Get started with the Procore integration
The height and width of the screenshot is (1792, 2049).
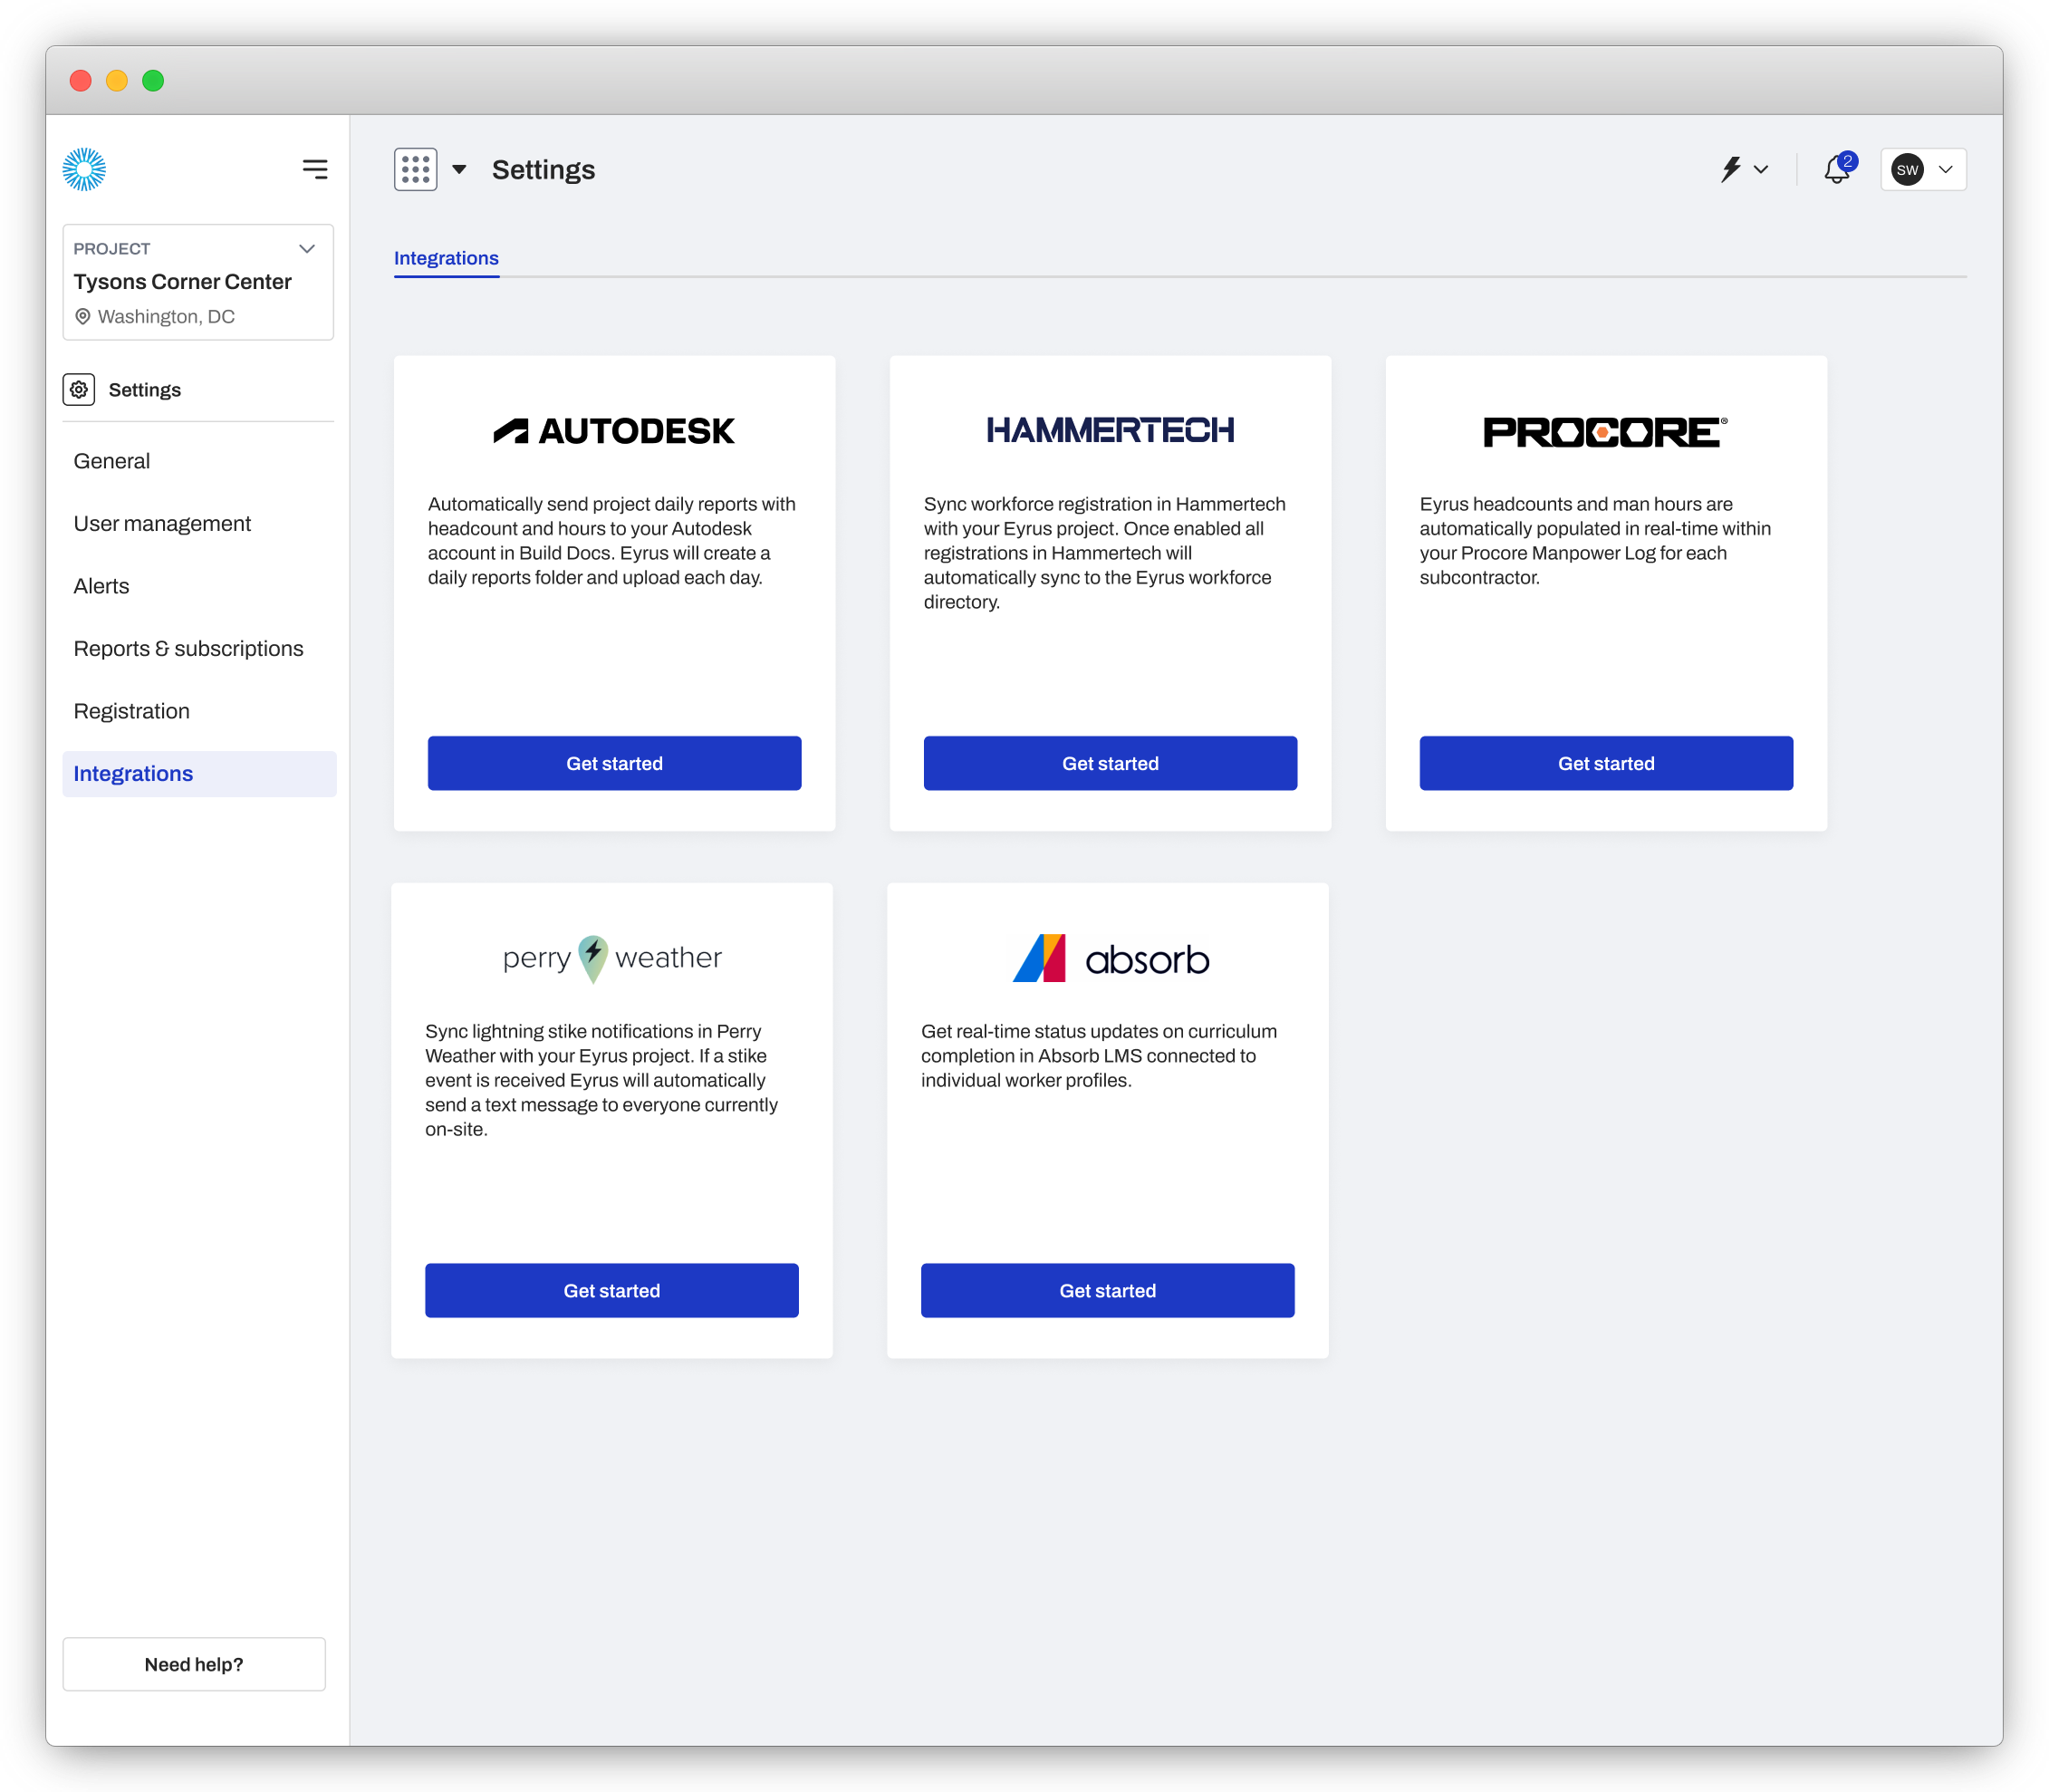click(1605, 763)
